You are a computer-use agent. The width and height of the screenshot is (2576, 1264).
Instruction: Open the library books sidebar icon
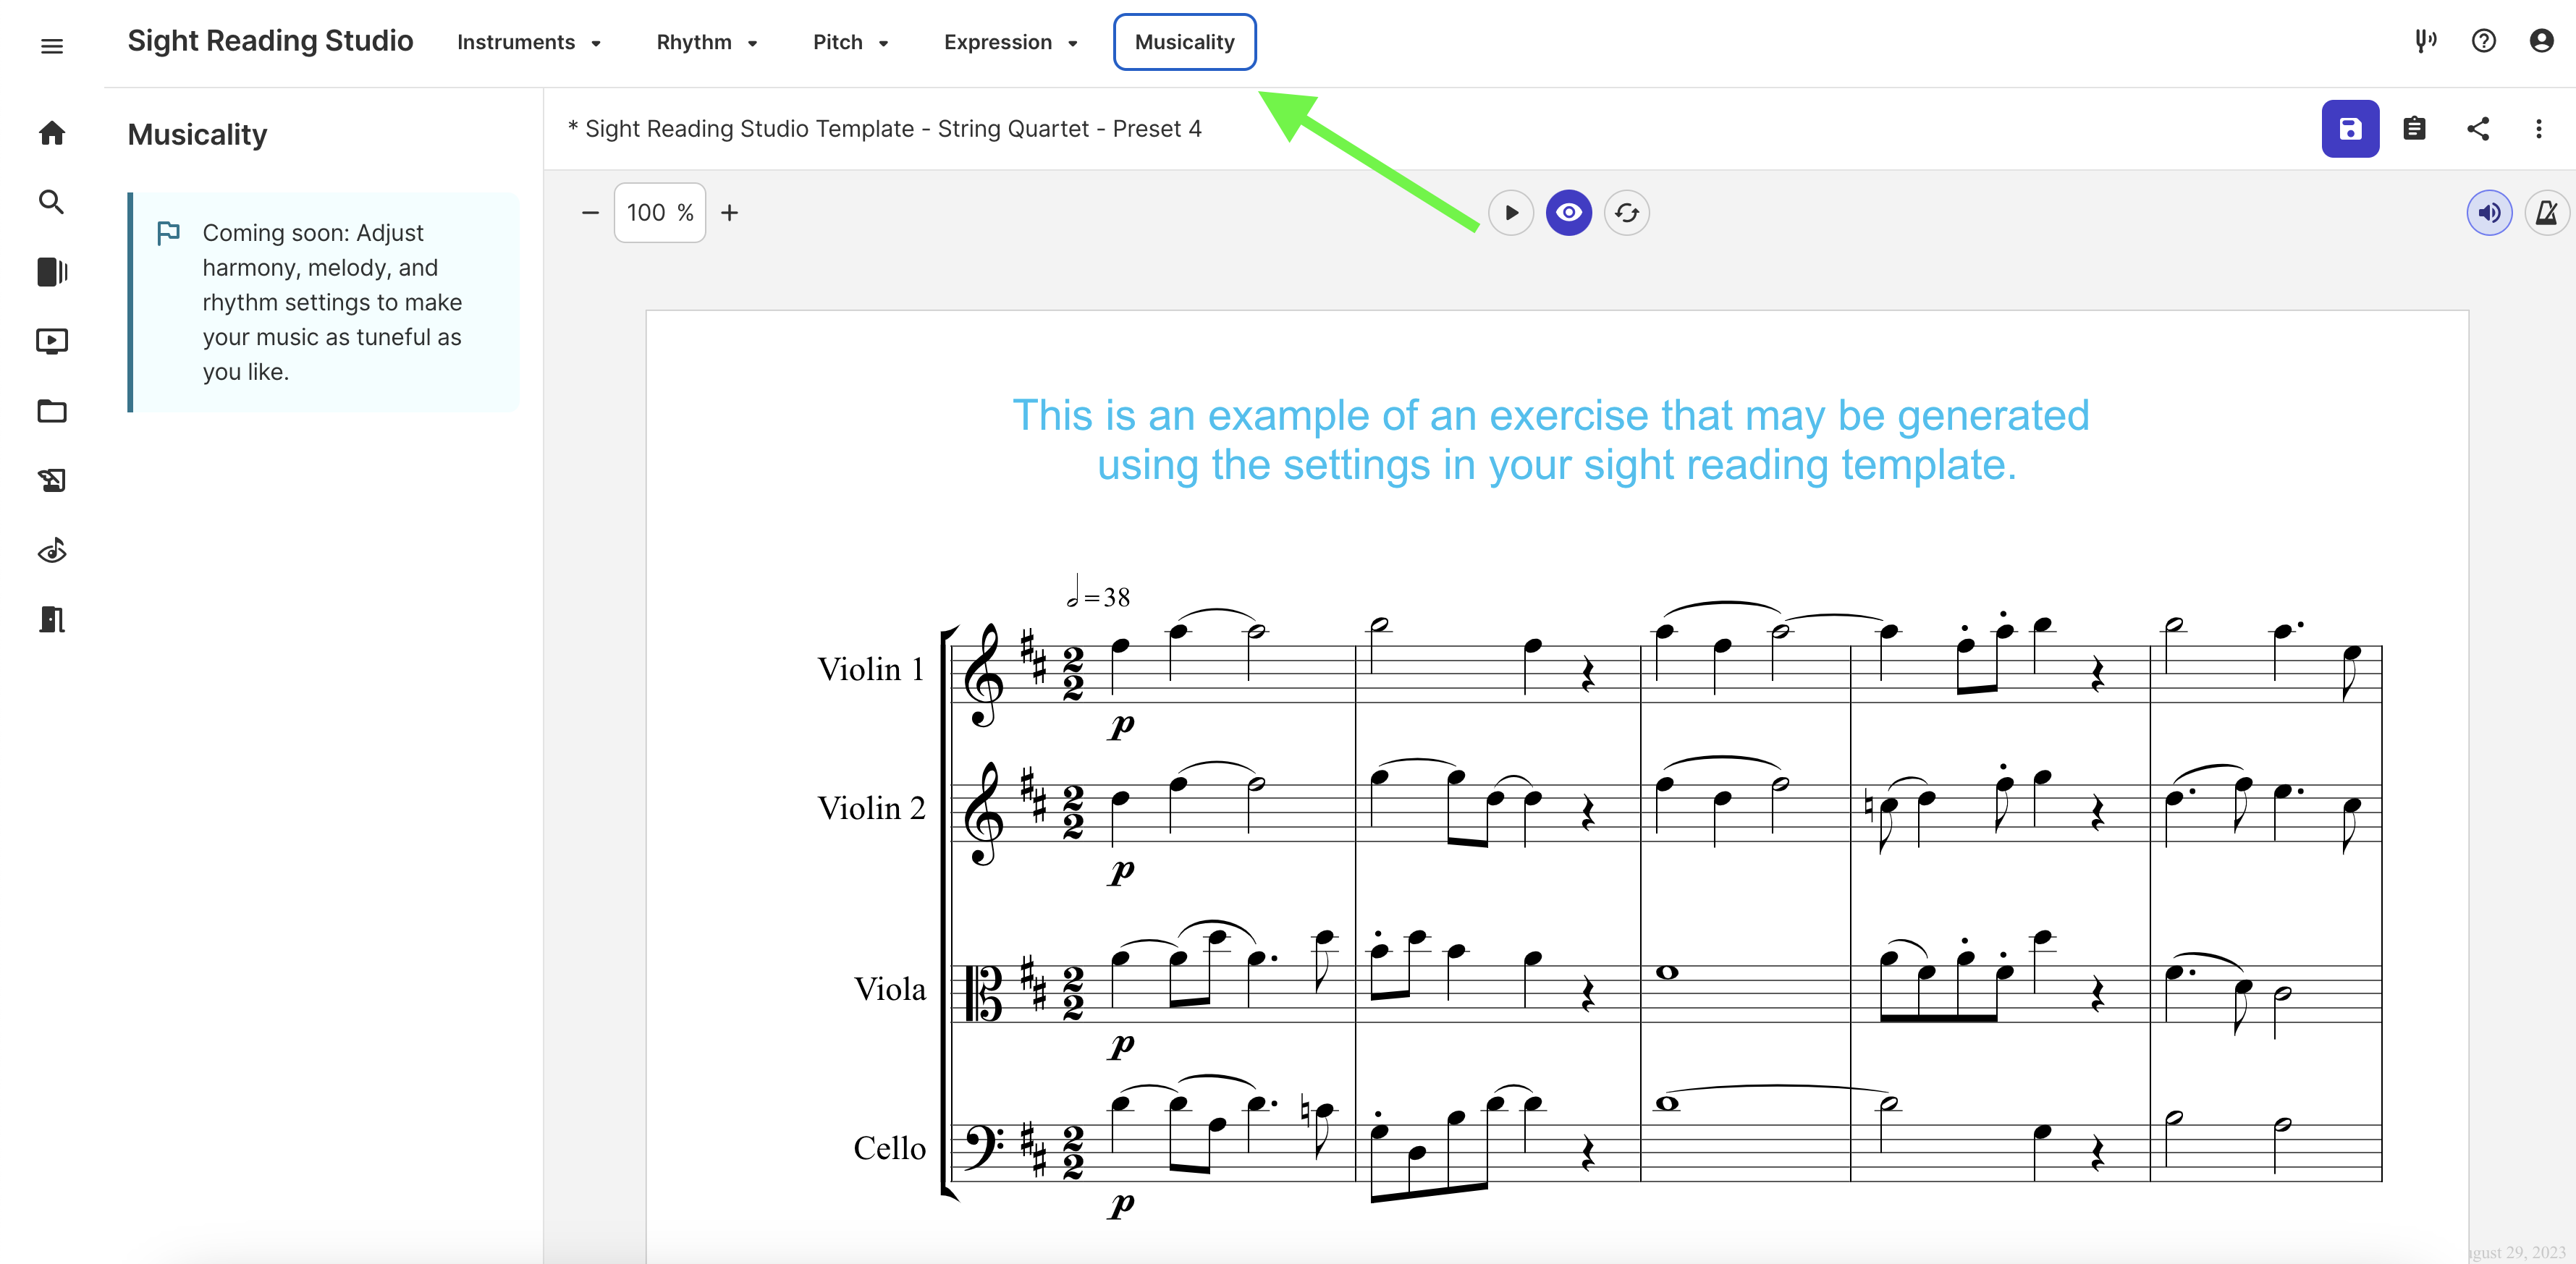point(52,272)
